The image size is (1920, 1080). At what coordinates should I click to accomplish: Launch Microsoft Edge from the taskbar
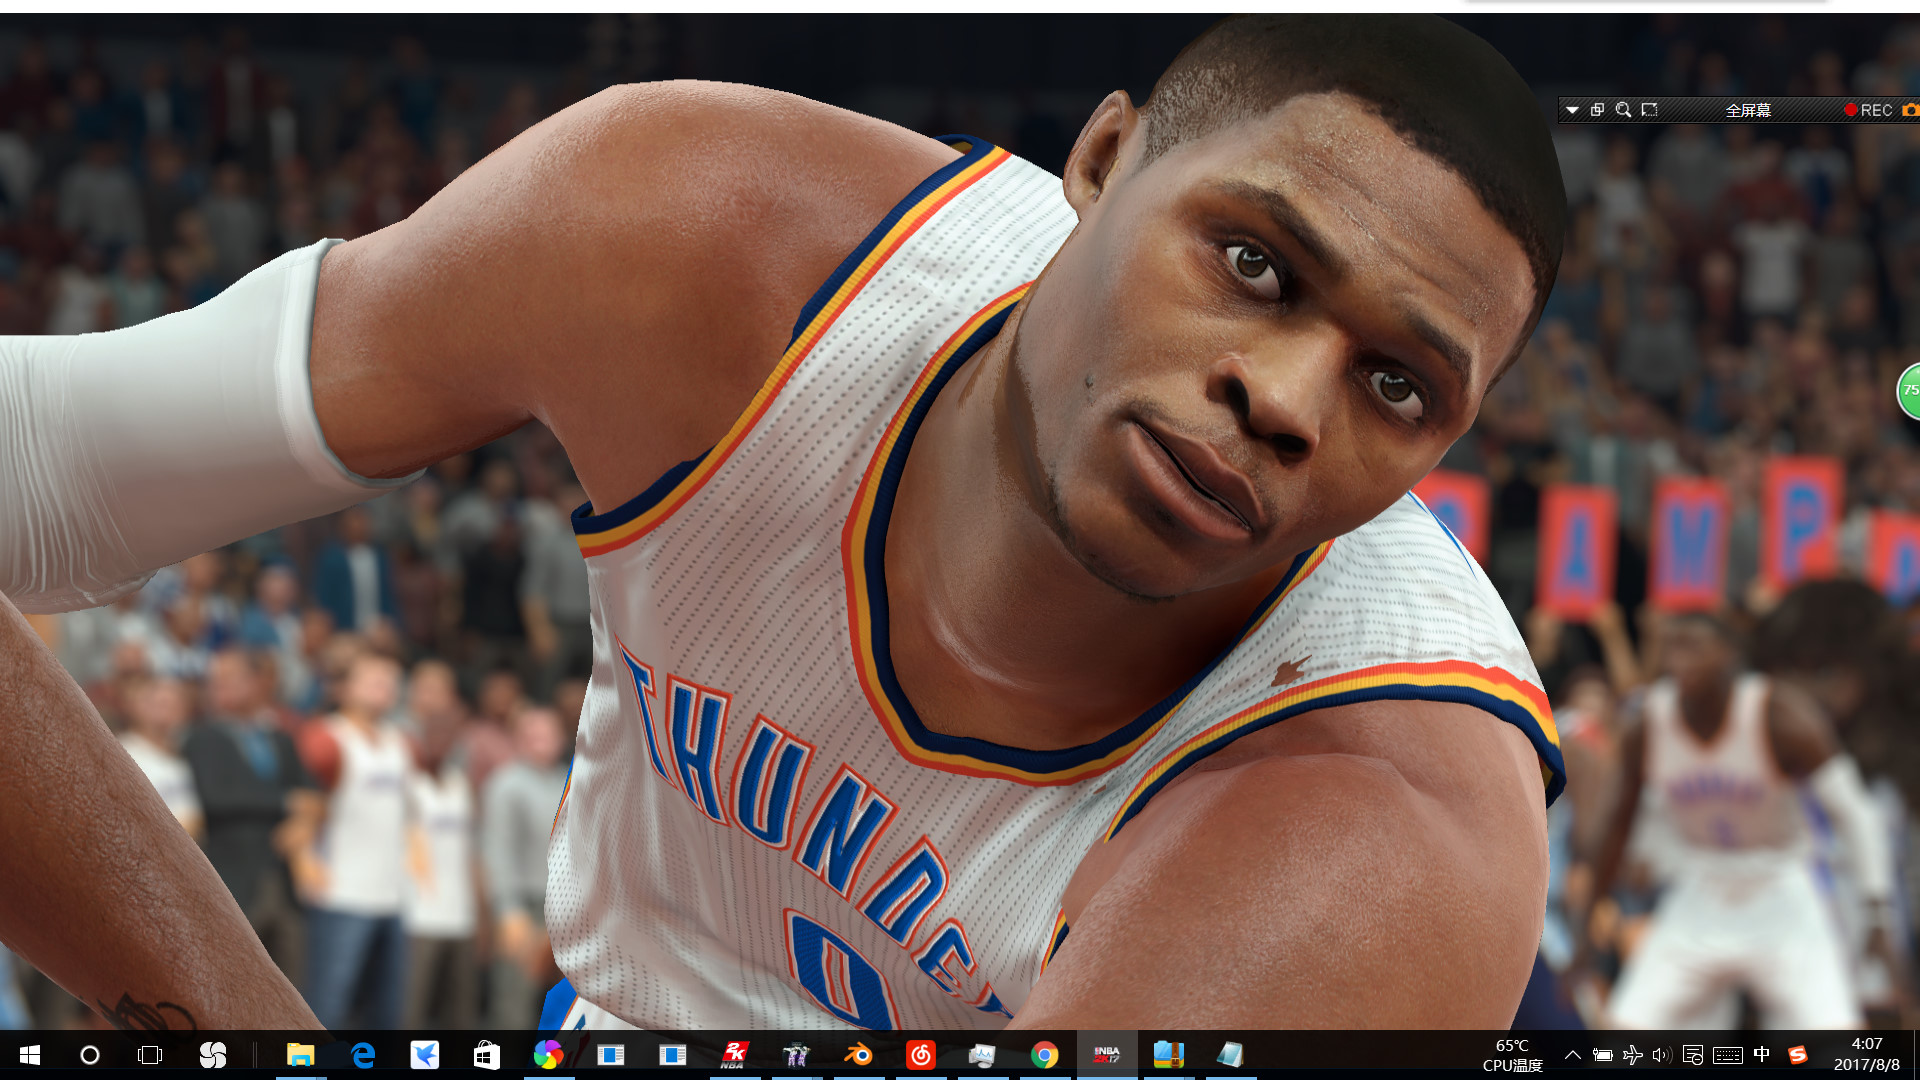pos(363,1055)
